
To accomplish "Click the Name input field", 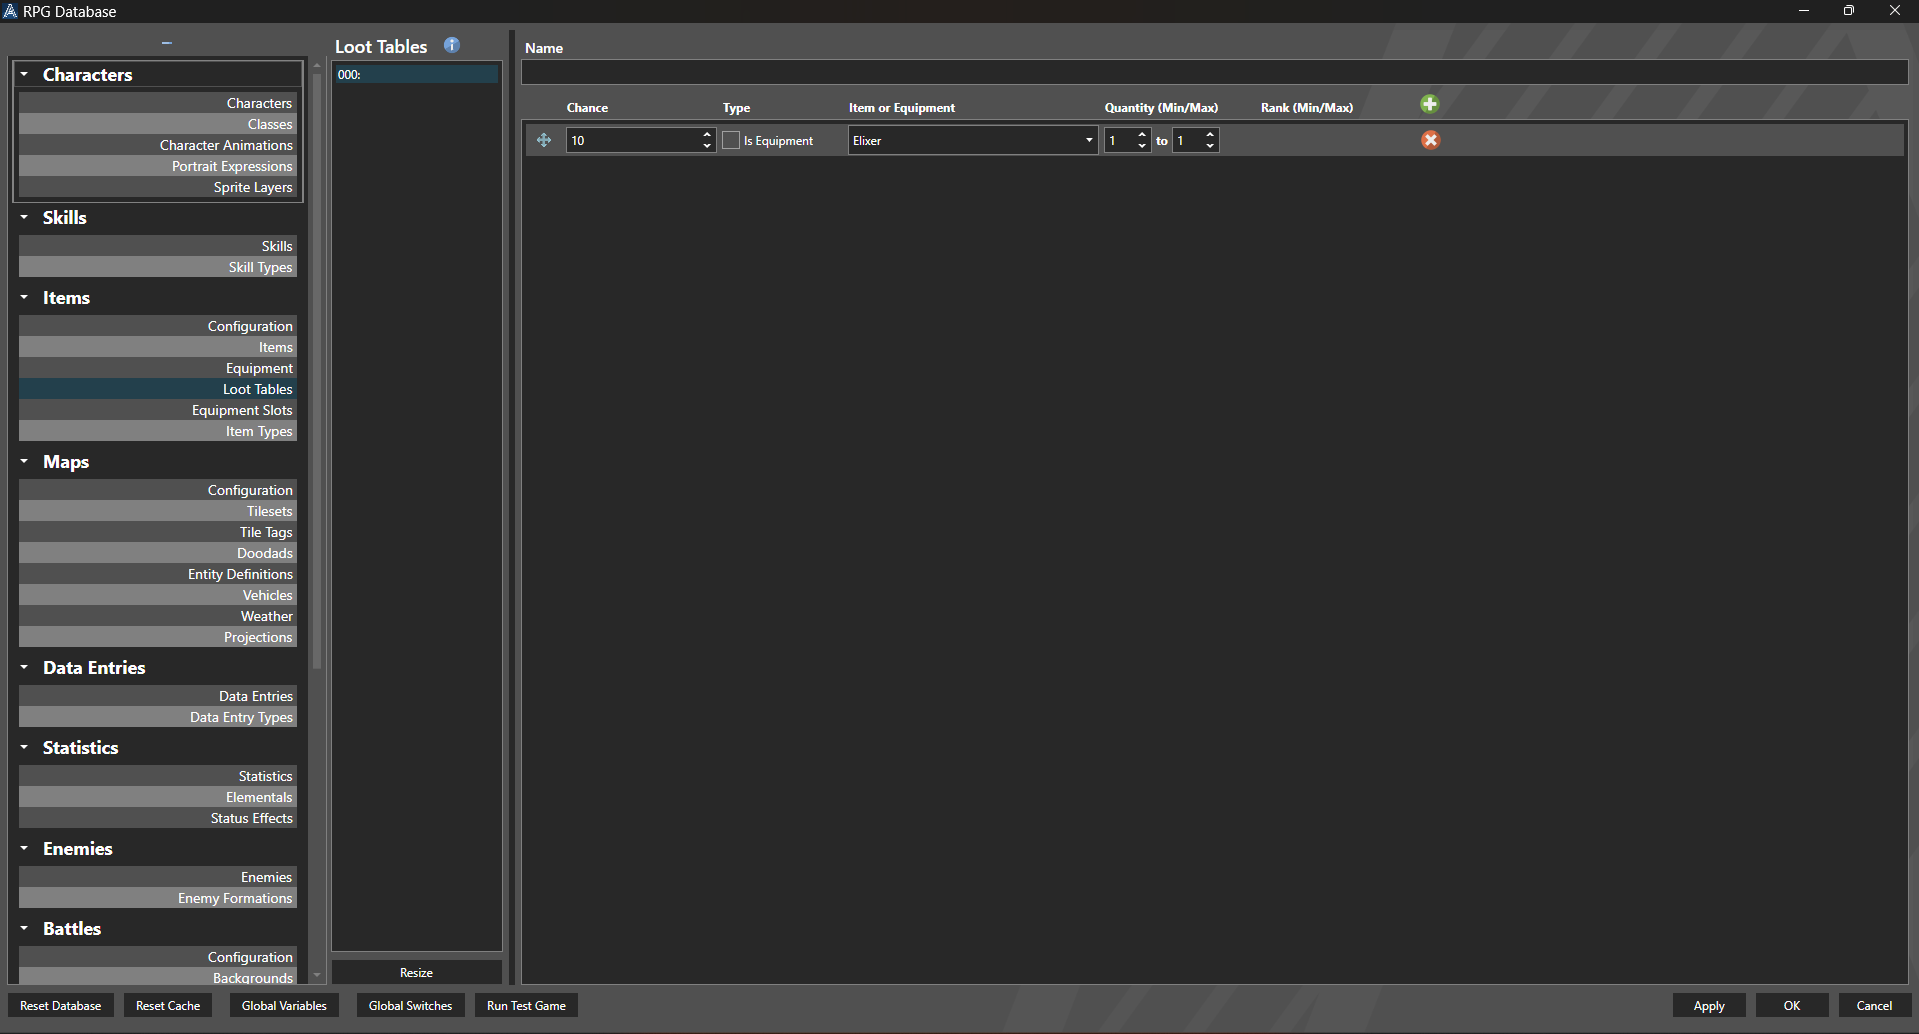I will coord(1214,73).
